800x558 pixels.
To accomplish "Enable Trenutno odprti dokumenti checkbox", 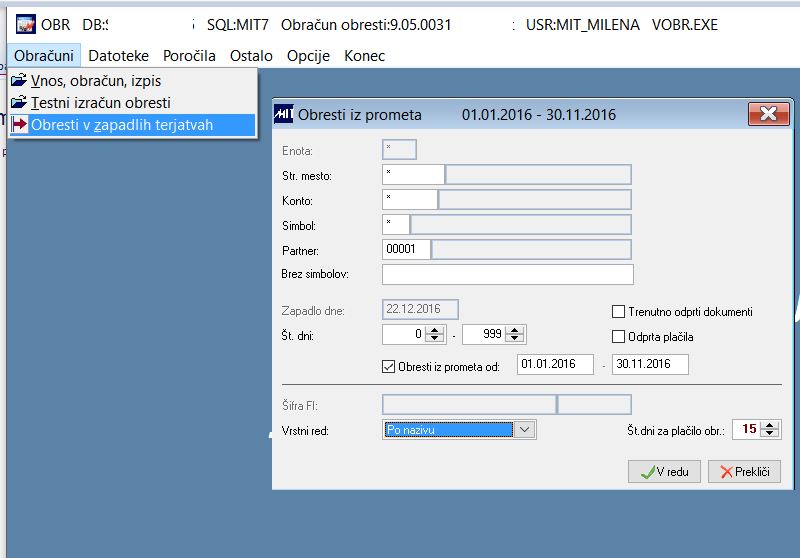I will pos(618,311).
